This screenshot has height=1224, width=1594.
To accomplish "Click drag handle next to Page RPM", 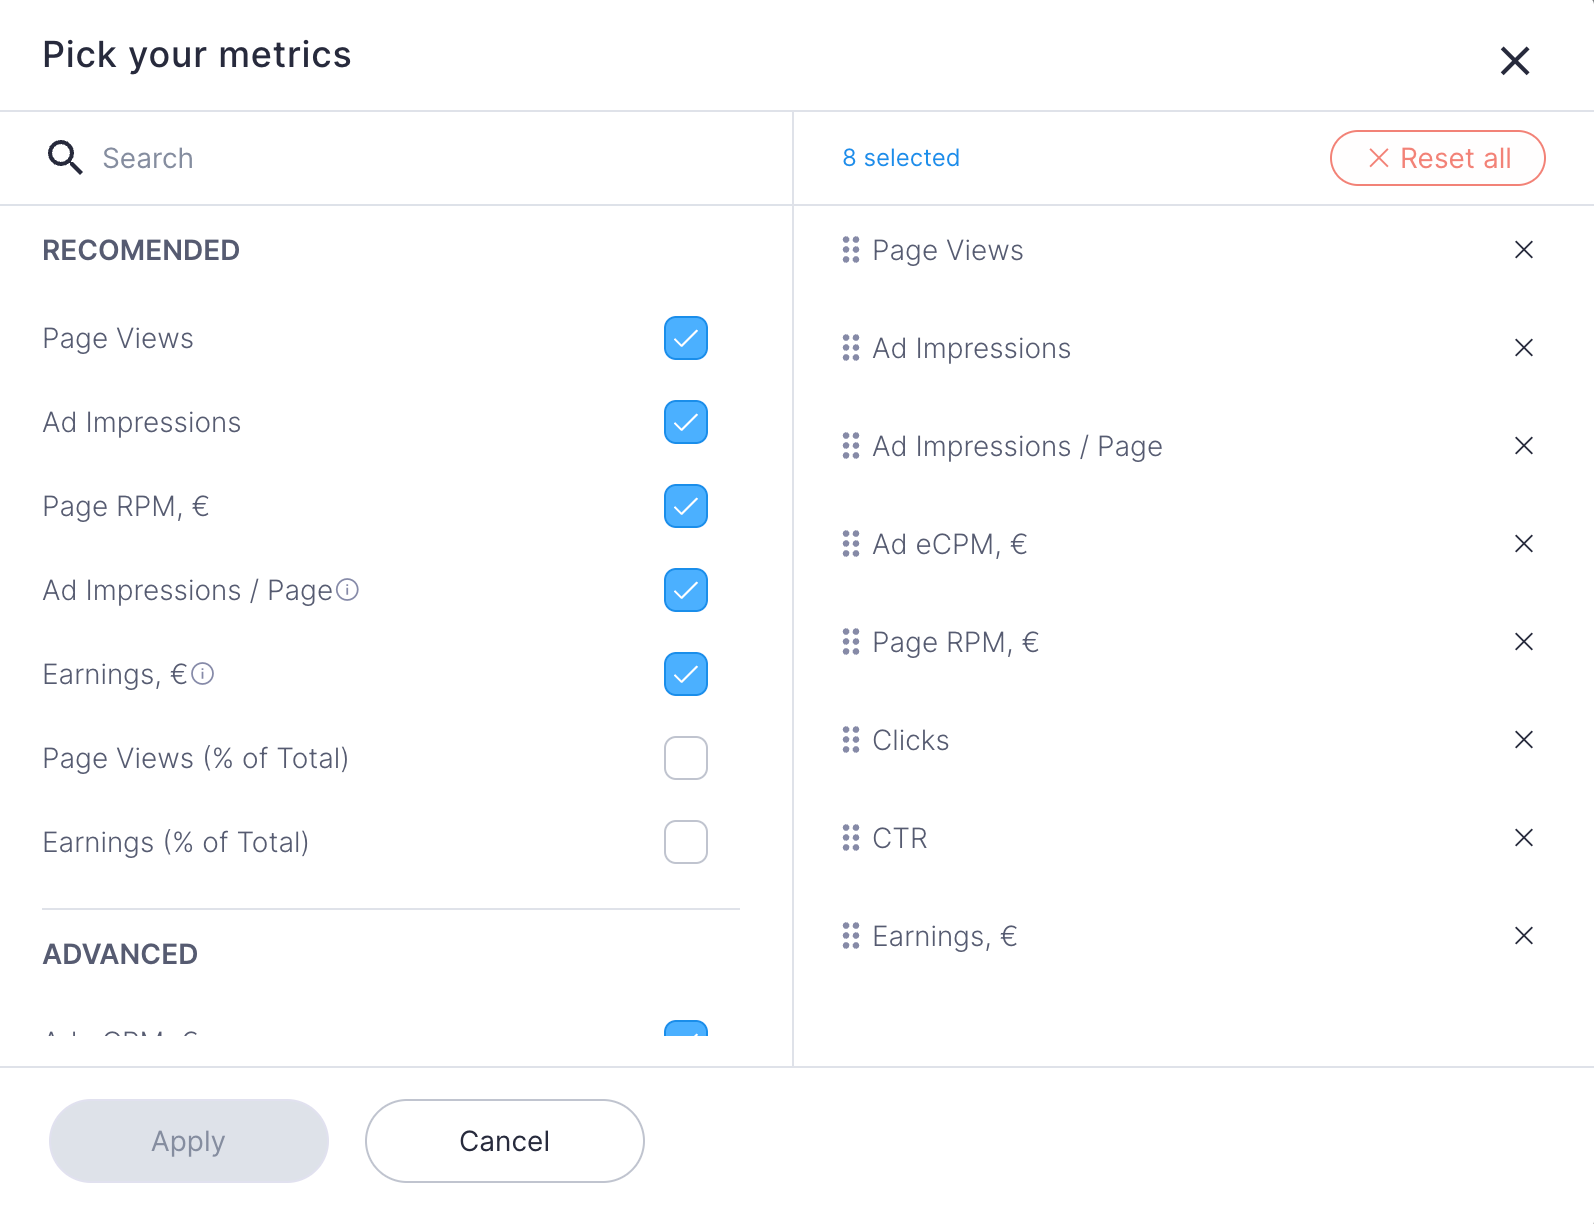I will click(851, 642).
